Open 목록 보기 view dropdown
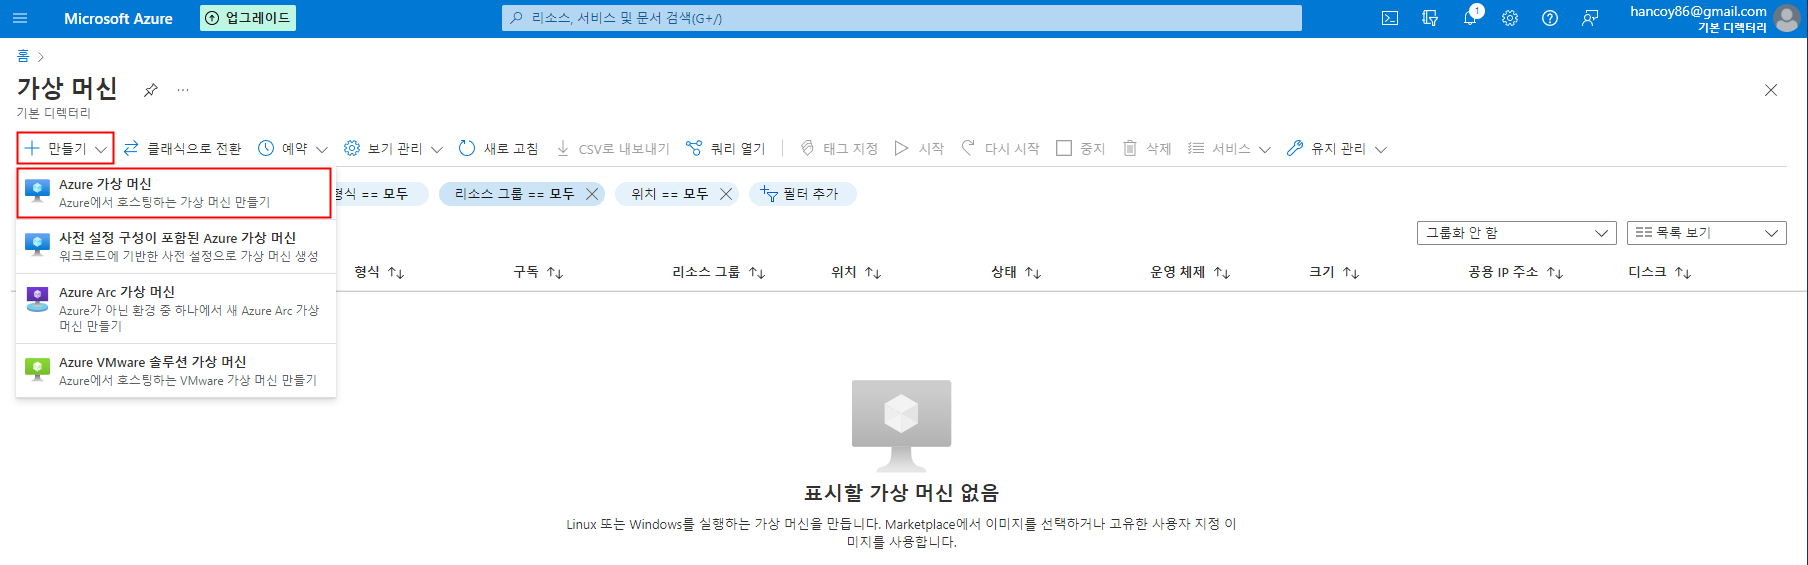Screen dimensions: 1808x565 pos(1706,233)
